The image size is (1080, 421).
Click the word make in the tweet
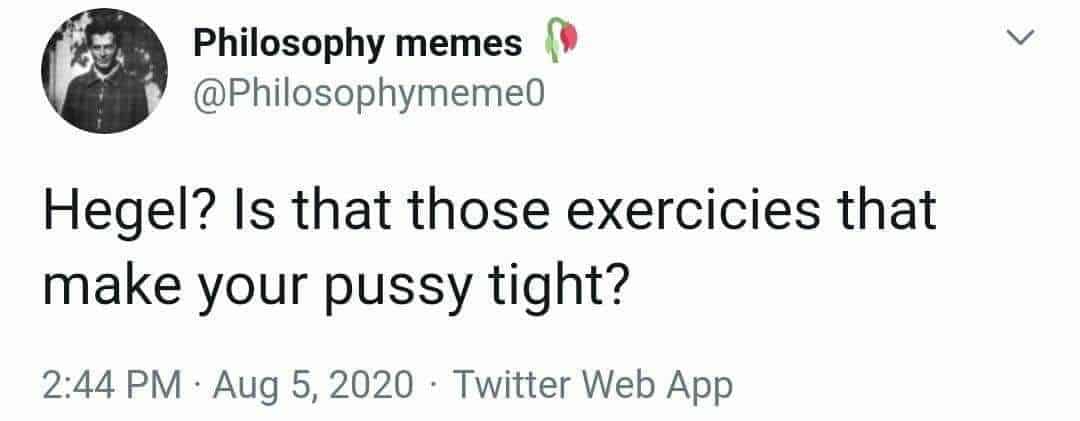(104, 283)
